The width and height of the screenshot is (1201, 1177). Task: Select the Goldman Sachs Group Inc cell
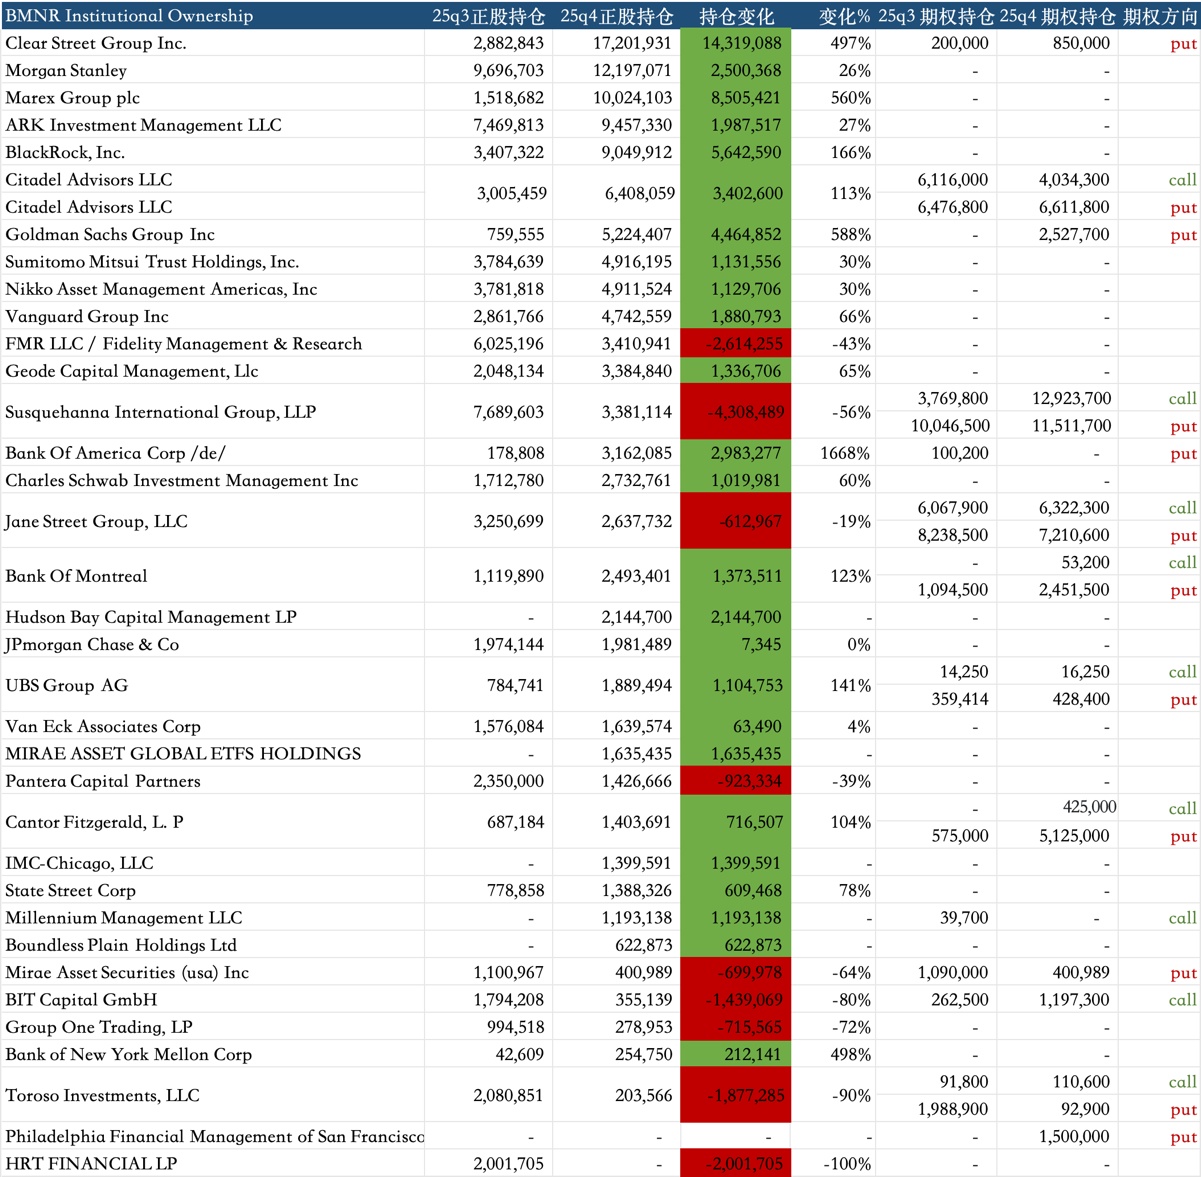point(110,235)
